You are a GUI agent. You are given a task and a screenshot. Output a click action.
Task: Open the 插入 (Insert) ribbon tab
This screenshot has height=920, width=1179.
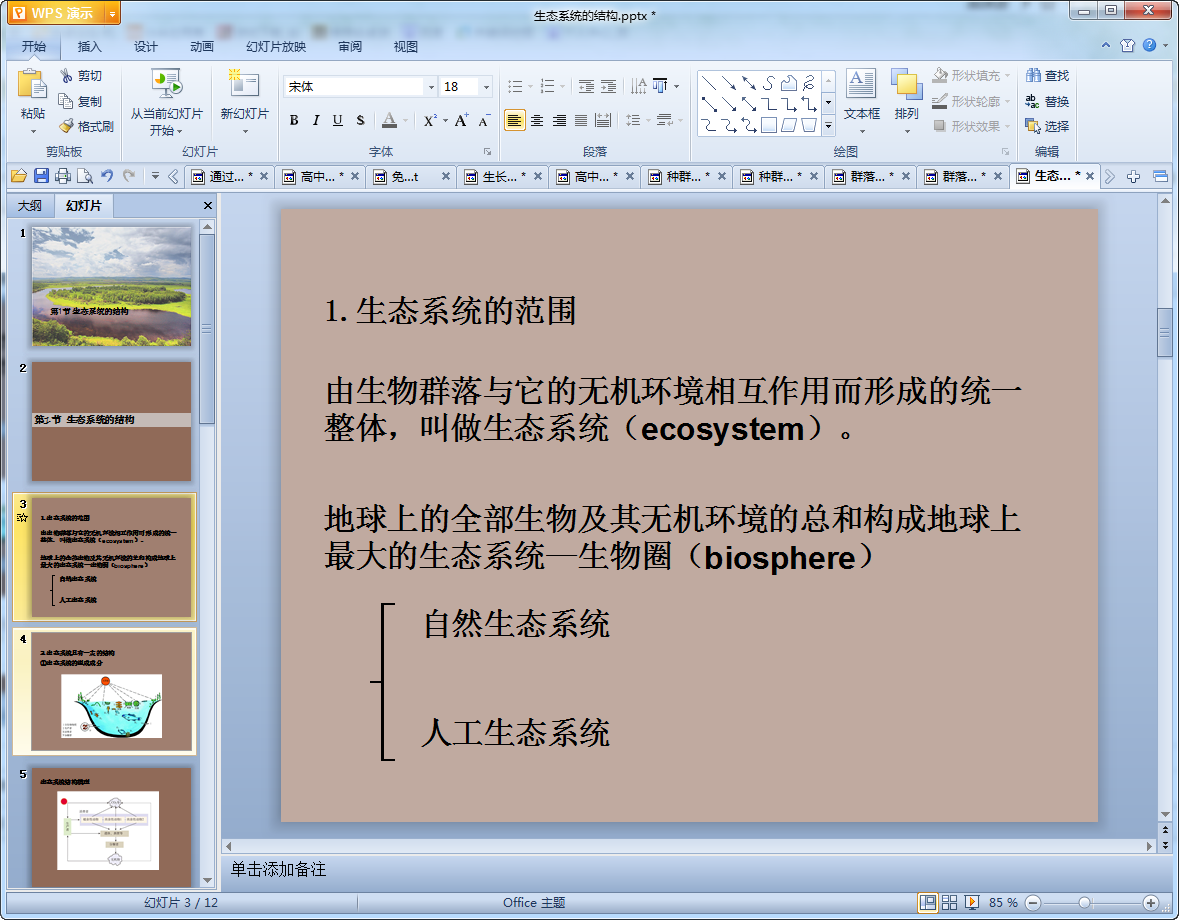click(89, 47)
